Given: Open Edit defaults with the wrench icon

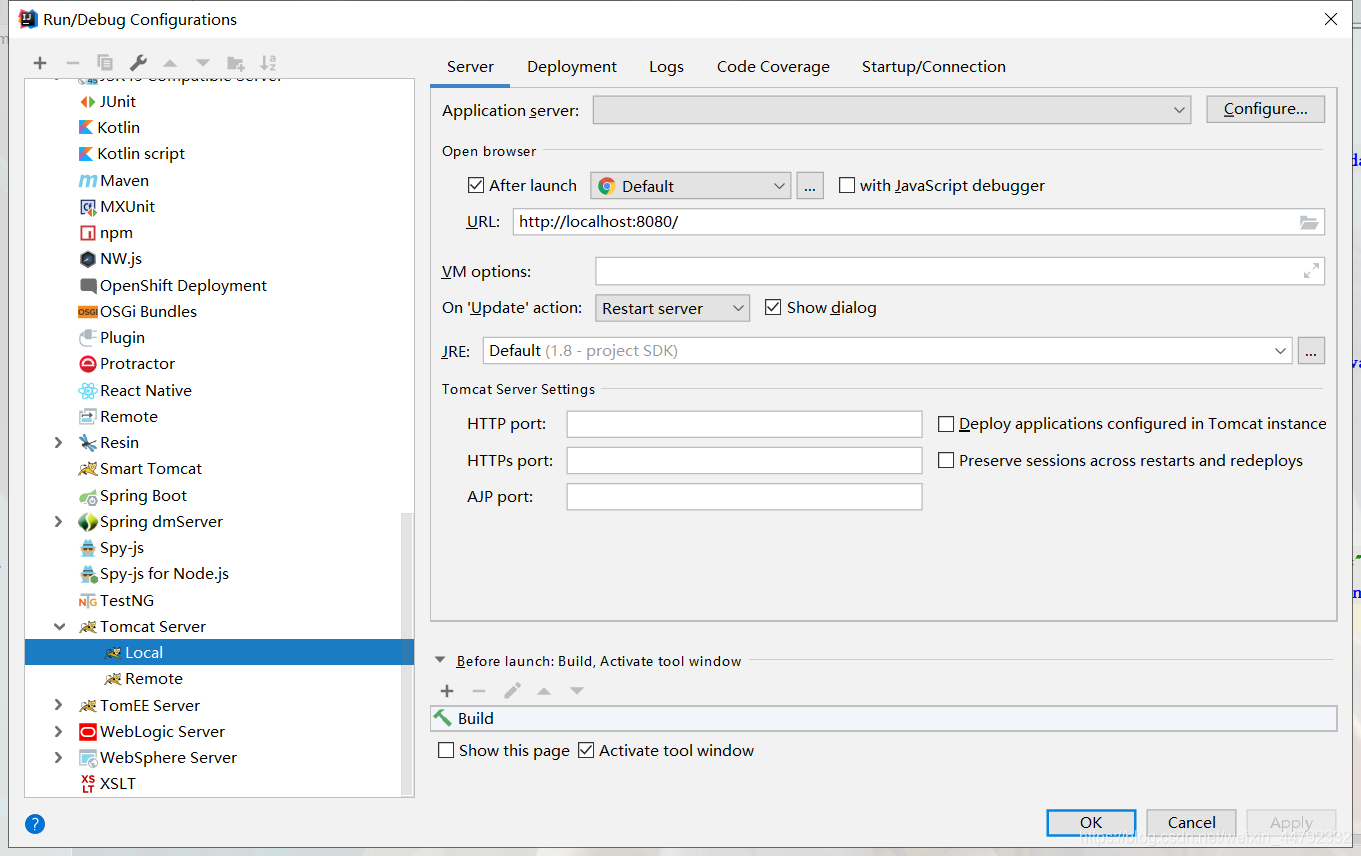Looking at the screenshot, I should [138, 63].
